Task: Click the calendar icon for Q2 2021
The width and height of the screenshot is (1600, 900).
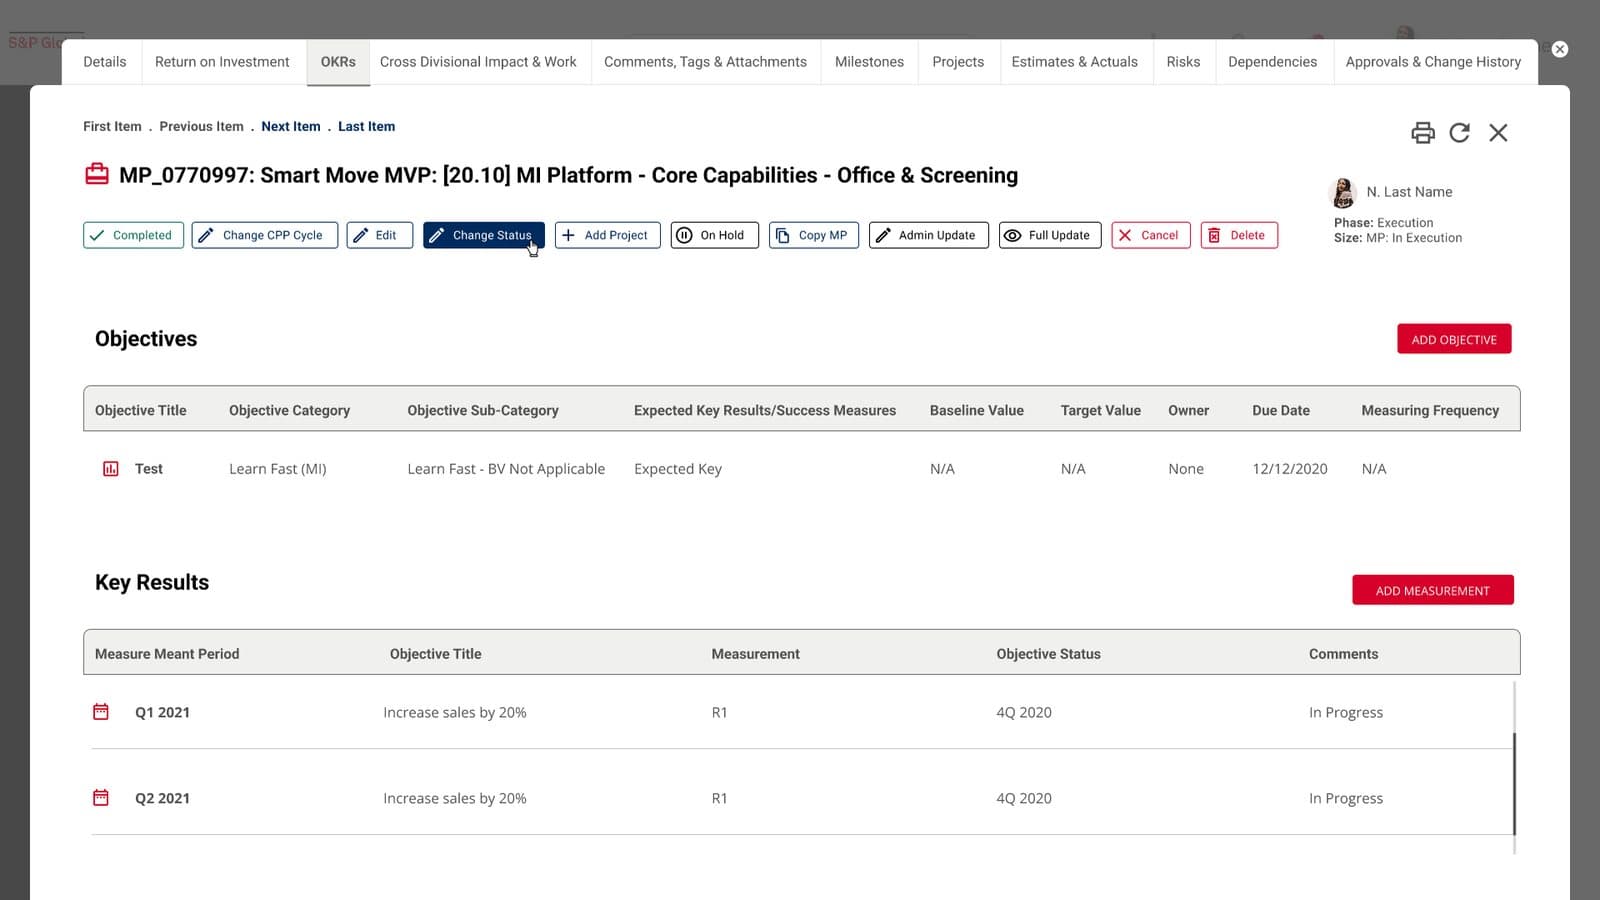Action: click(x=101, y=797)
